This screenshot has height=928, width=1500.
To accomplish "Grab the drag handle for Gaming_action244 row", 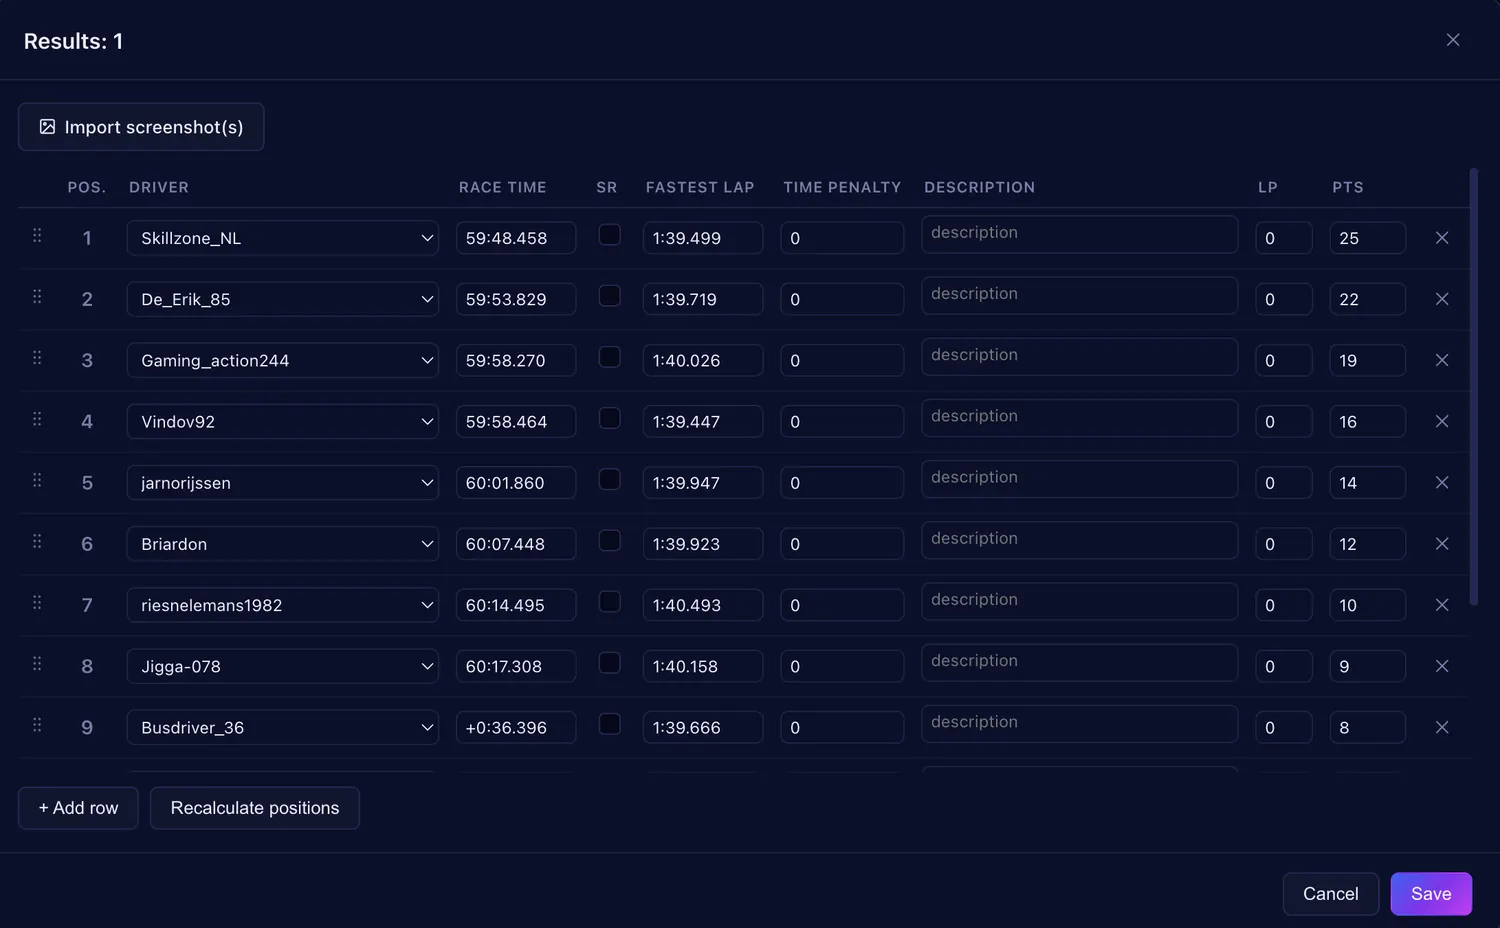I will [x=37, y=358].
